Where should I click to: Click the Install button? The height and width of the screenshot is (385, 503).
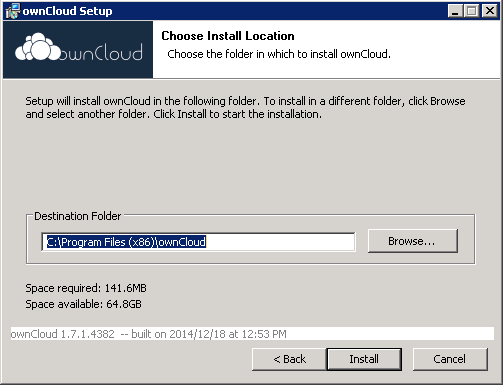pos(364,359)
